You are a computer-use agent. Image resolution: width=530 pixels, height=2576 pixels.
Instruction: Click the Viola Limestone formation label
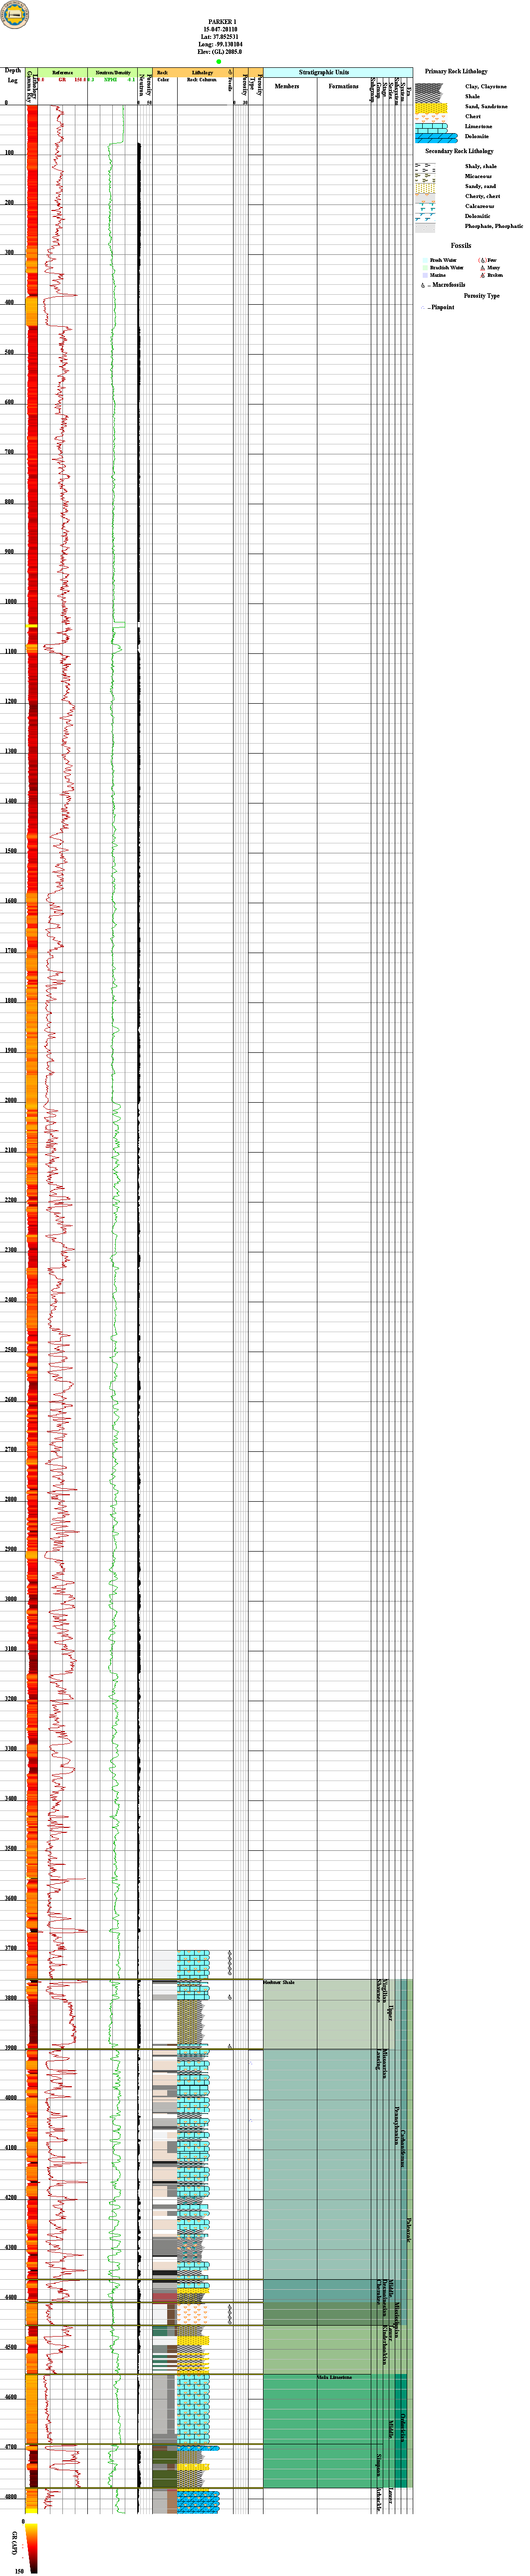(335, 2377)
